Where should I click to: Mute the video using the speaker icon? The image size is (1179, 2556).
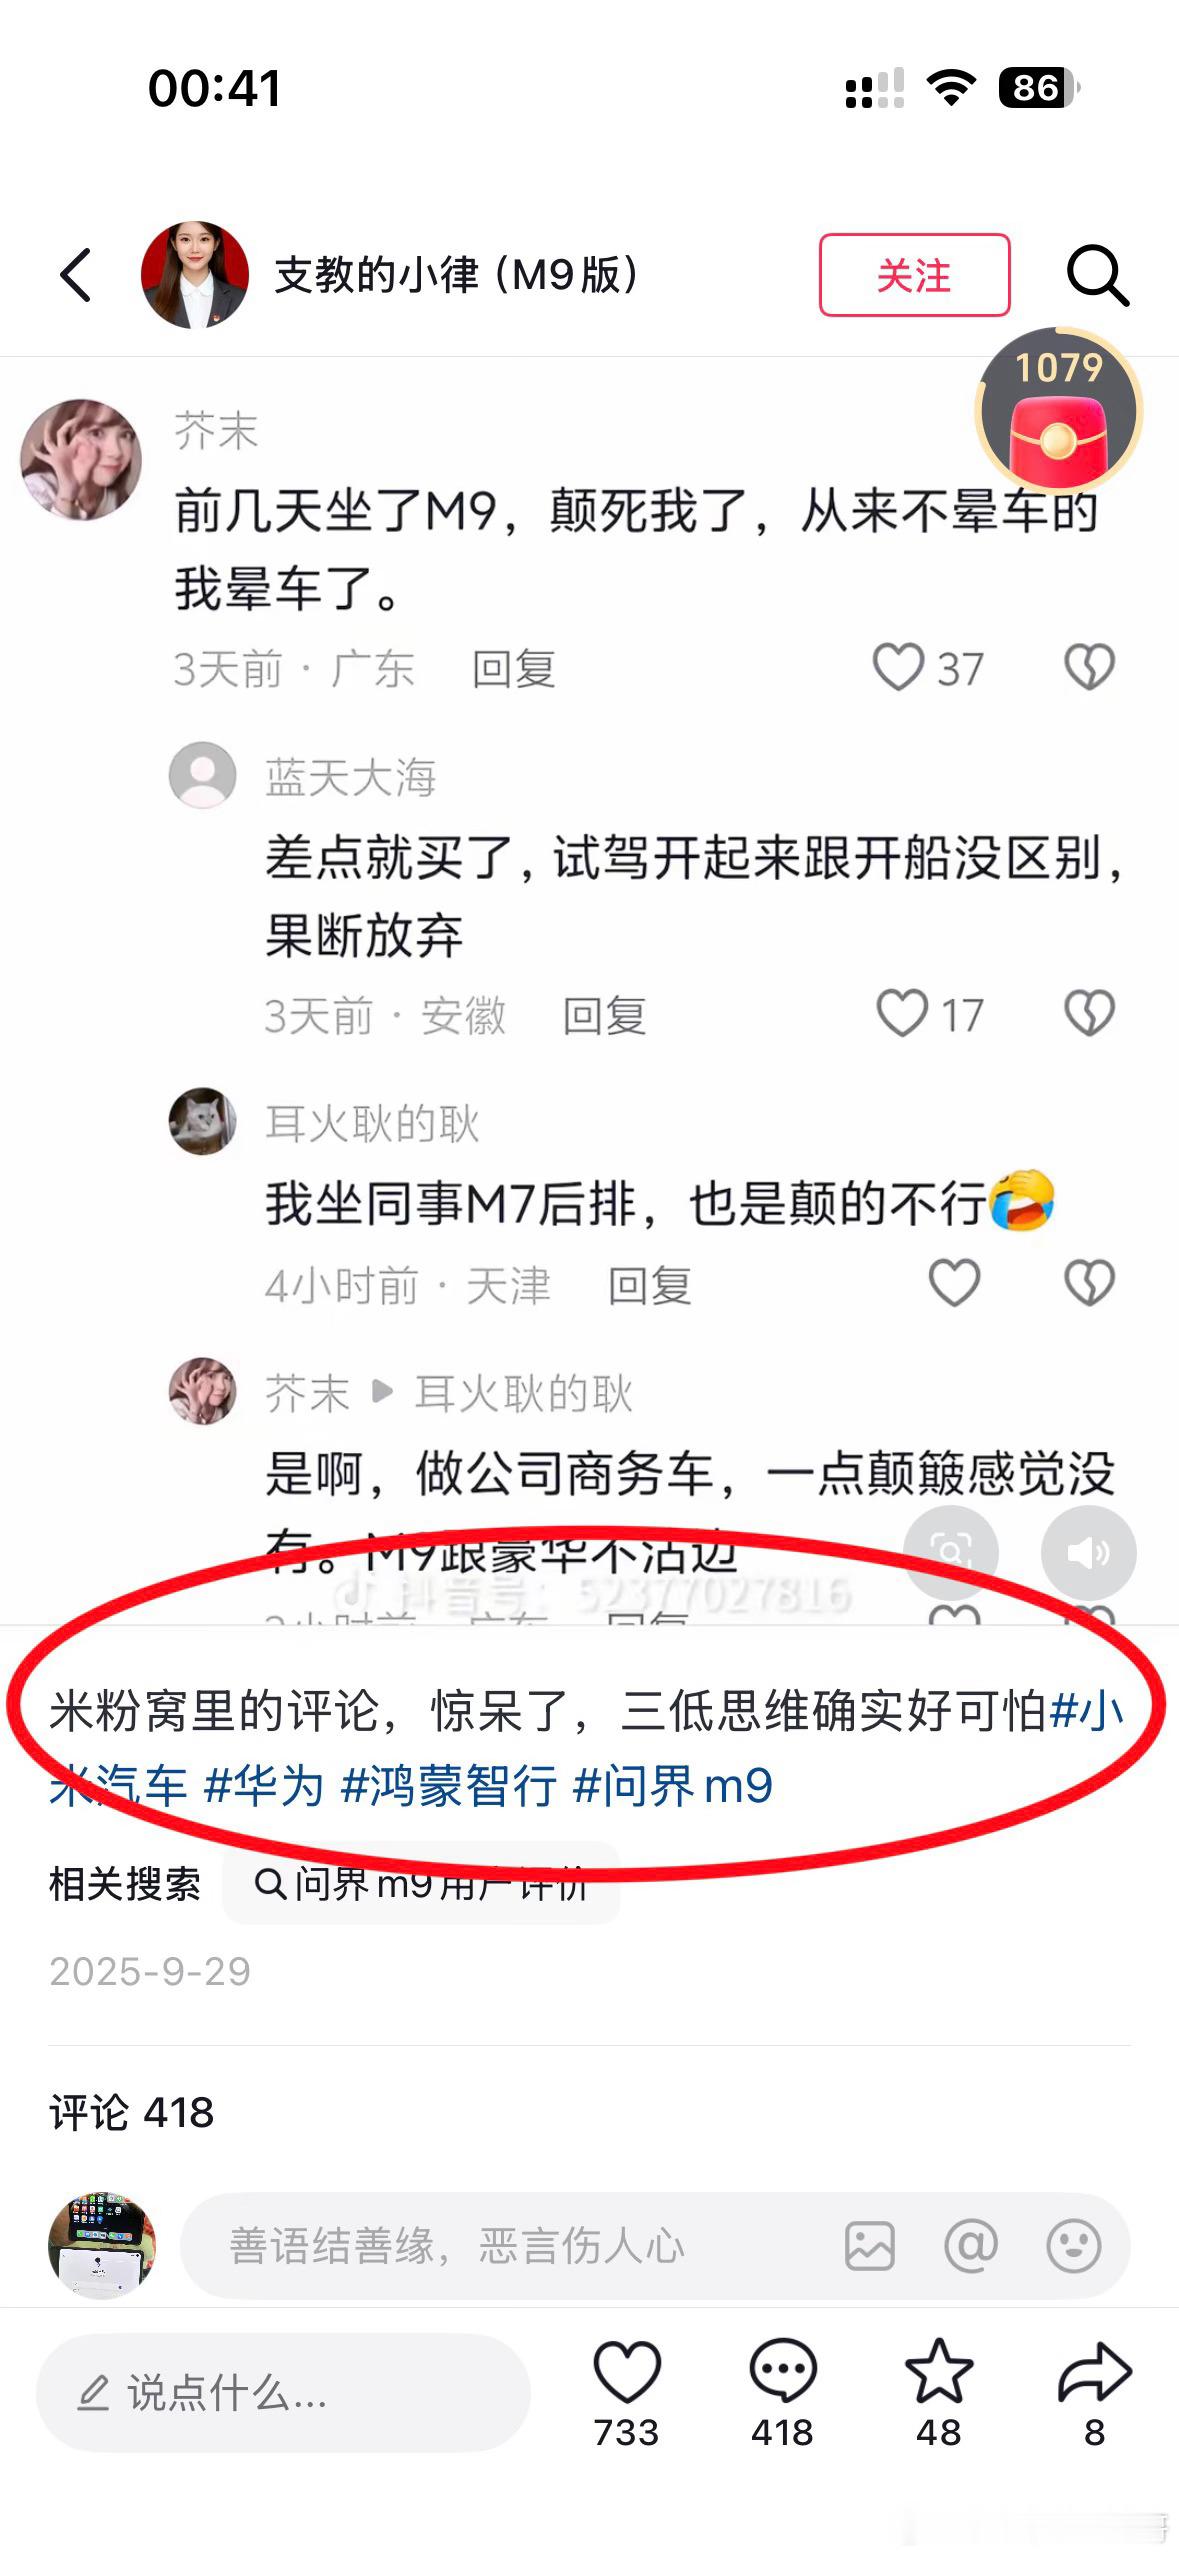tap(1088, 1552)
